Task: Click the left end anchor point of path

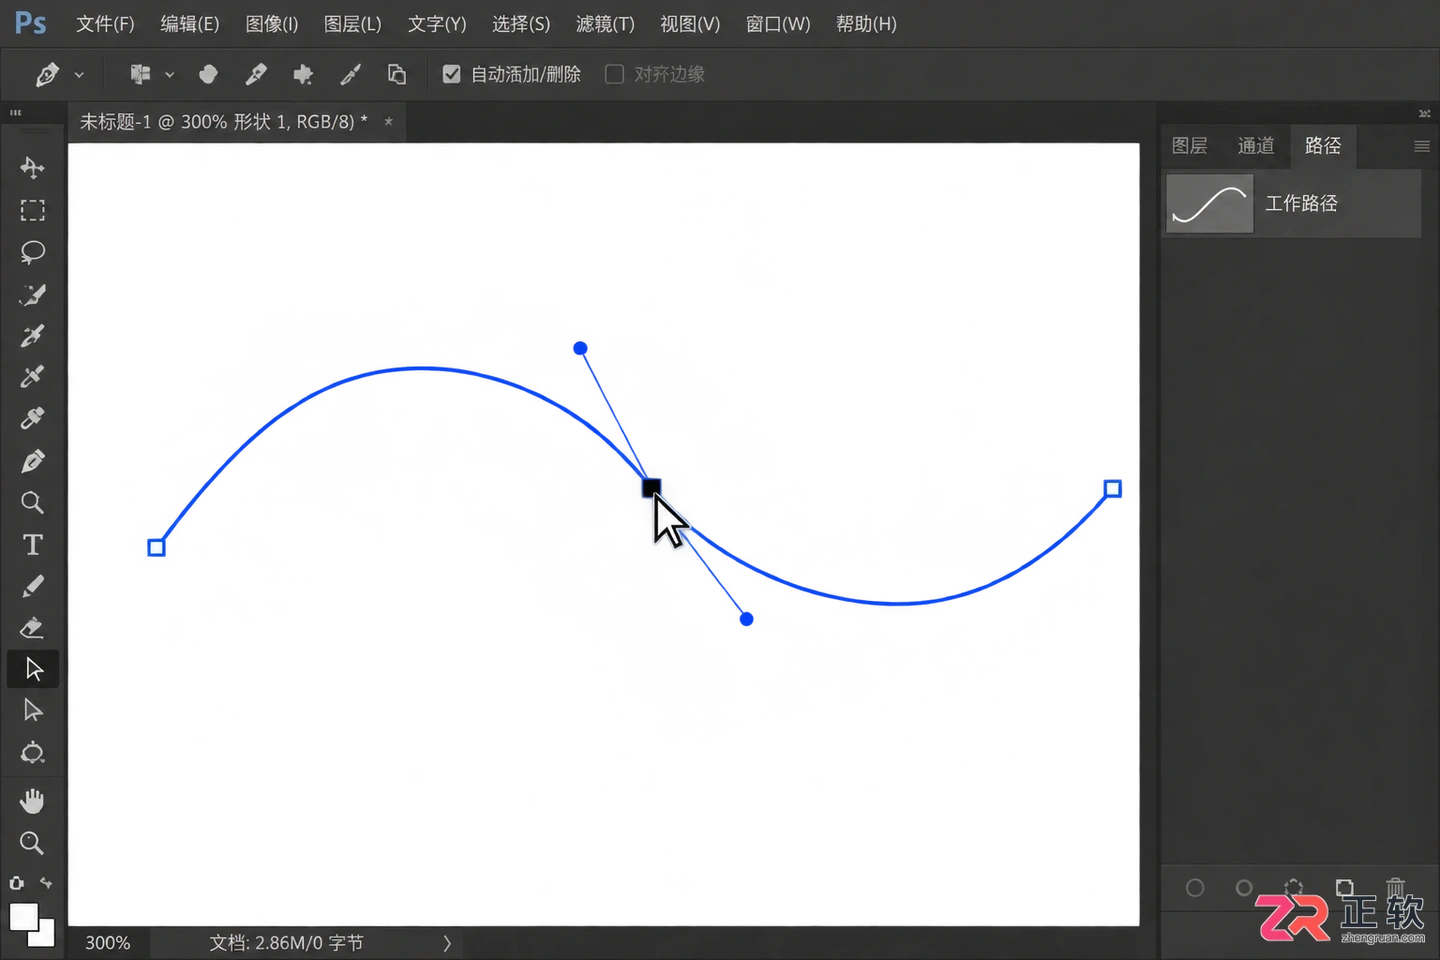Action: click(156, 547)
